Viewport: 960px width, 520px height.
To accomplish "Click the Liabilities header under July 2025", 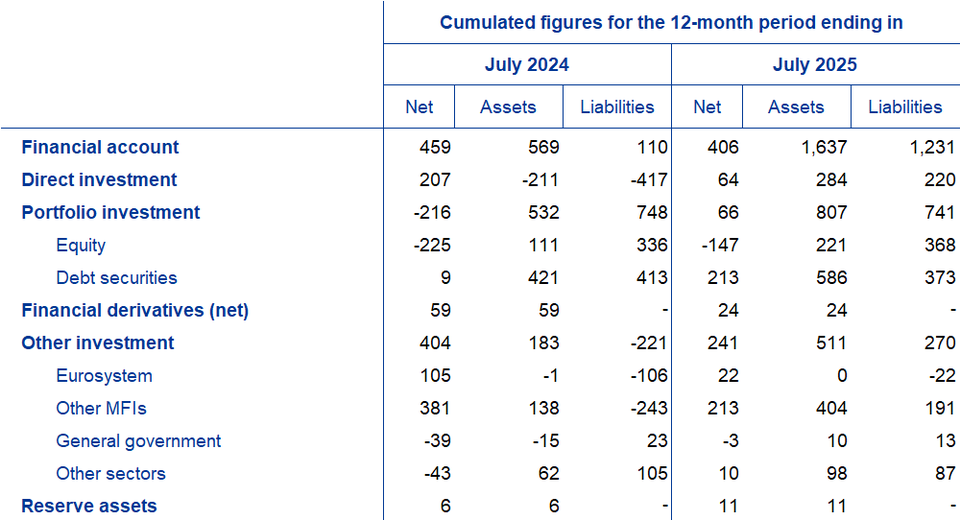I will [x=905, y=107].
